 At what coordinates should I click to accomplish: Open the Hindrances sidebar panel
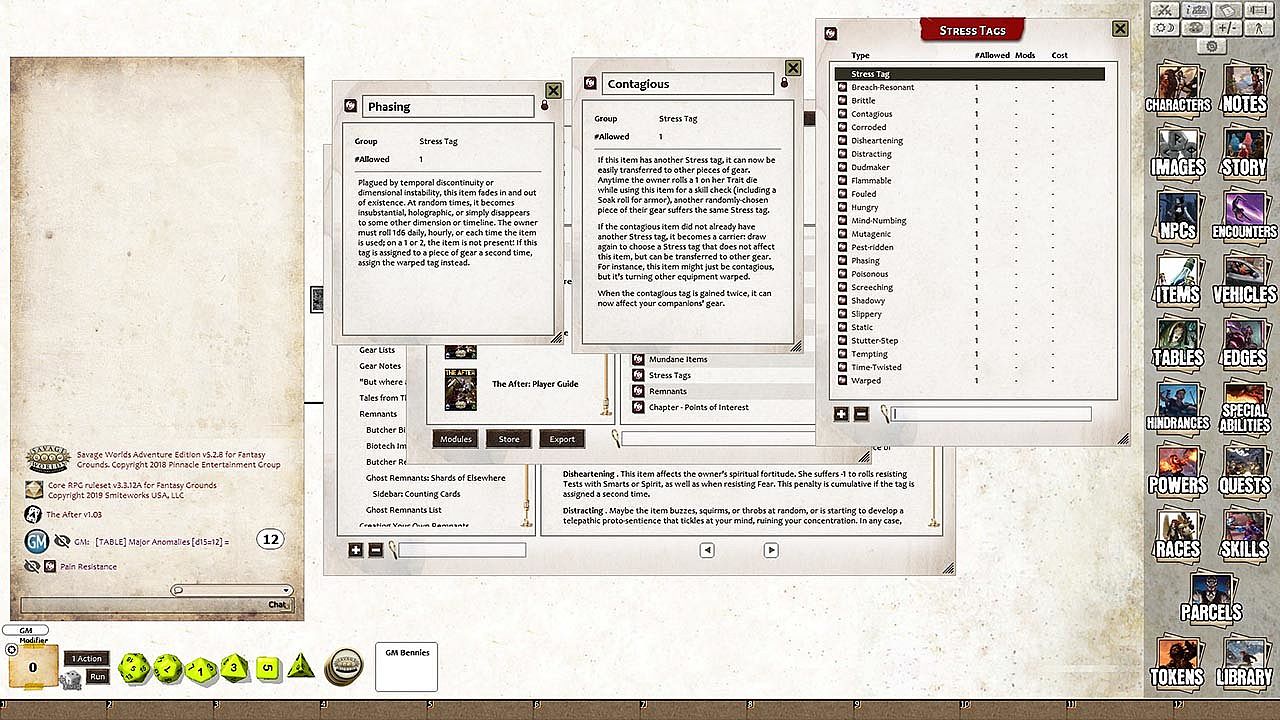(x=1178, y=406)
